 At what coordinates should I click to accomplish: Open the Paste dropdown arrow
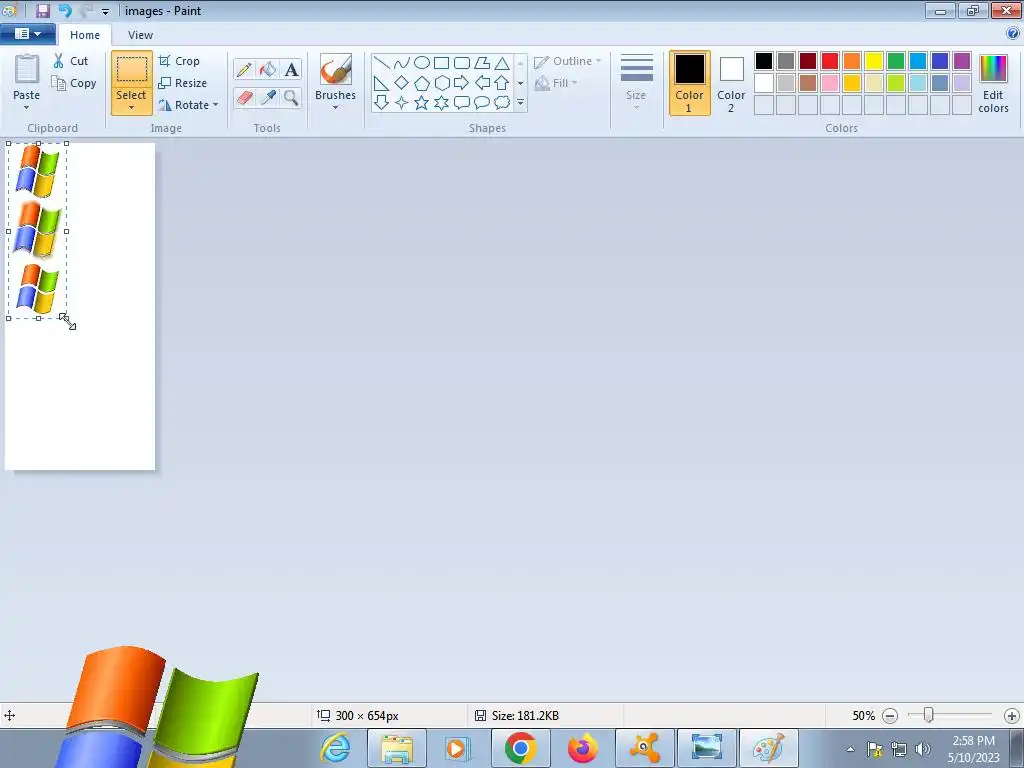click(26, 108)
